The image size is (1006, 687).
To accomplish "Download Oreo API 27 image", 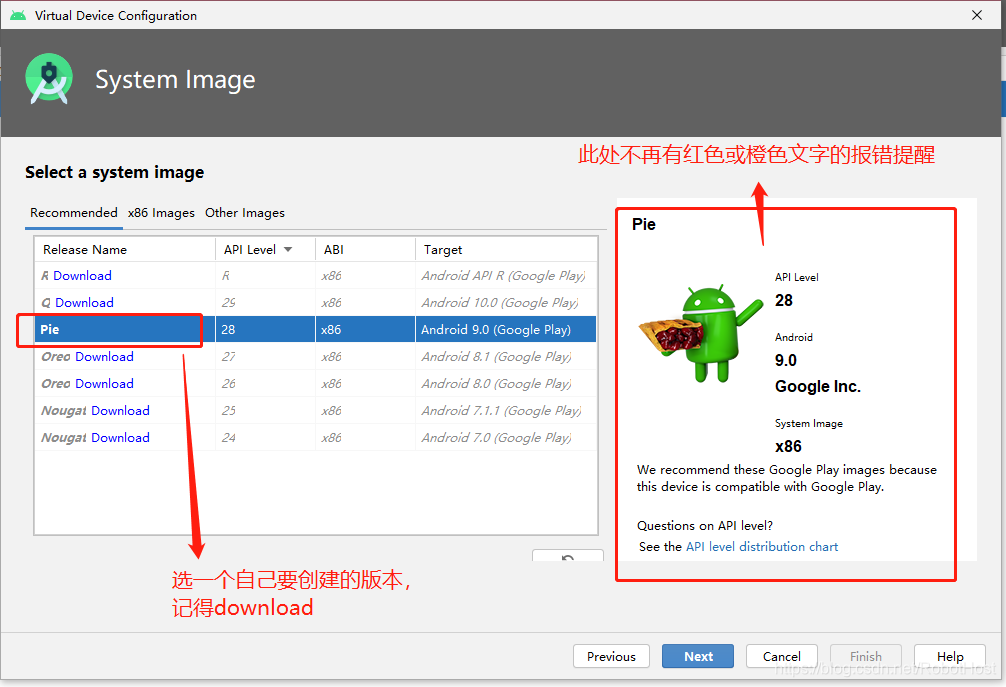I will 104,357.
